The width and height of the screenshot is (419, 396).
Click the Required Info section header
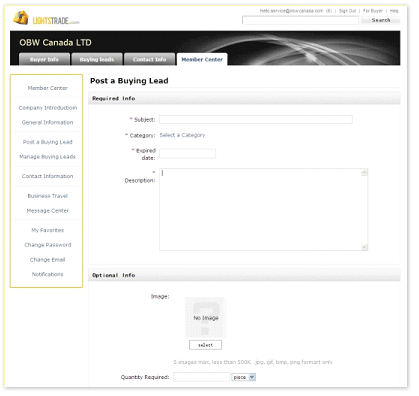(x=244, y=98)
